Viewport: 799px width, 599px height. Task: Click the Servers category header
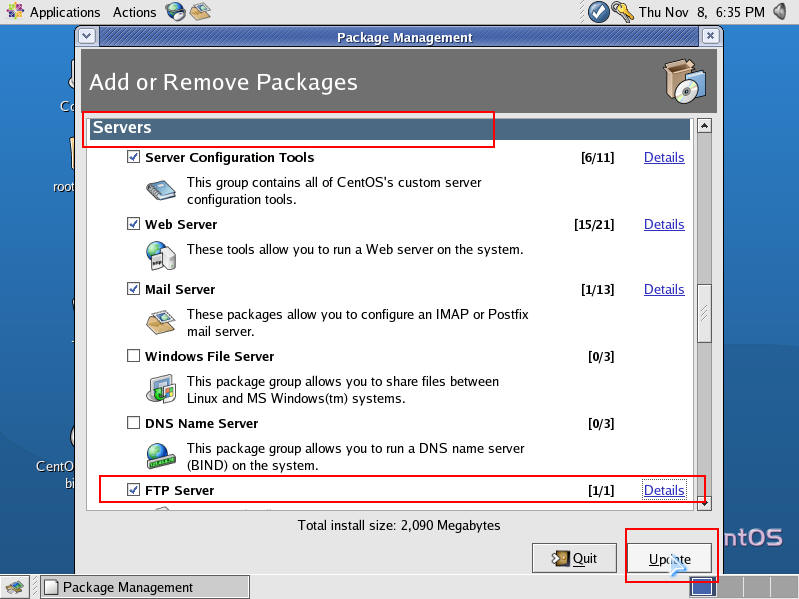click(389, 128)
